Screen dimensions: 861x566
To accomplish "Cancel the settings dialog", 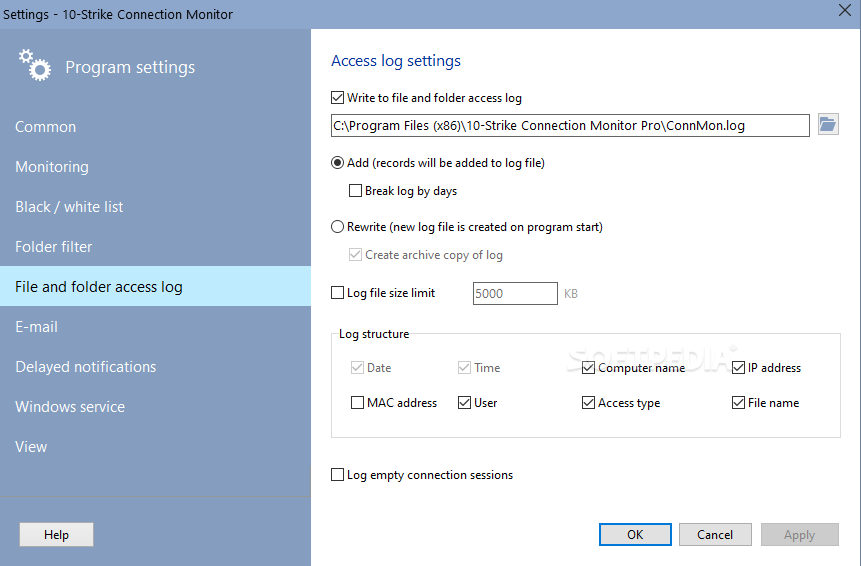I will click(x=715, y=535).
